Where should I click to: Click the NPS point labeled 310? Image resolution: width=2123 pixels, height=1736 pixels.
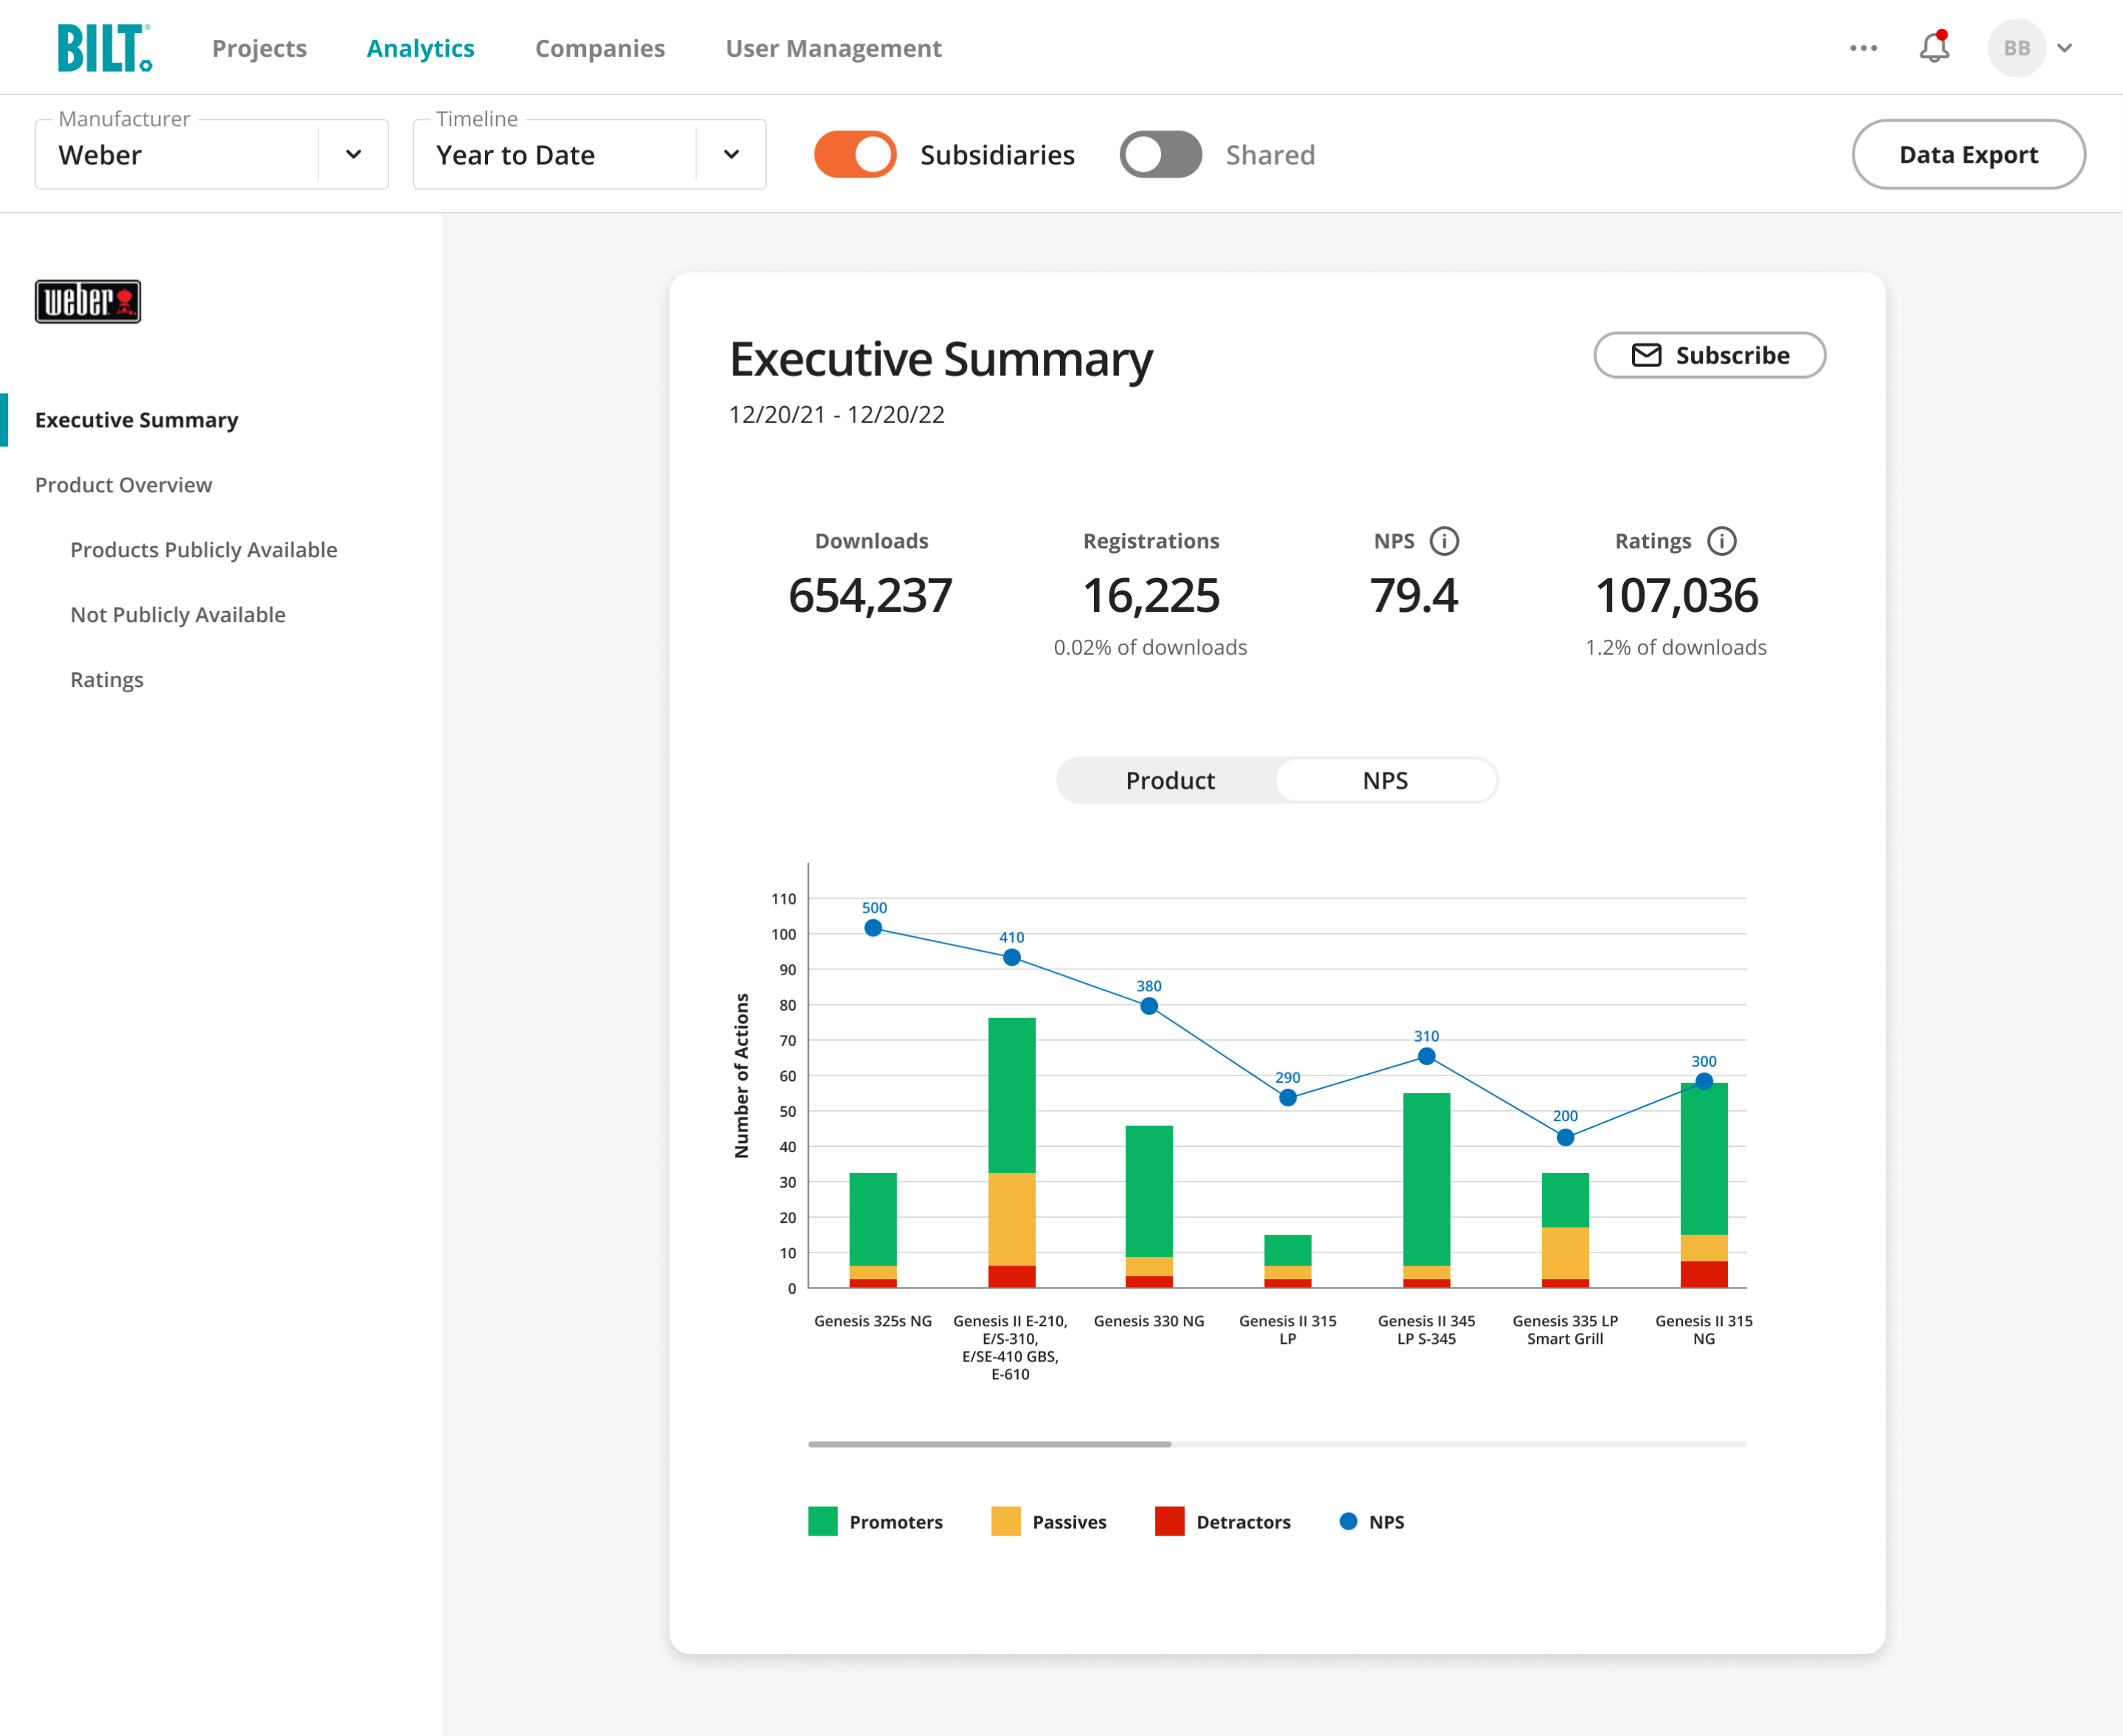(1427, 1056)
